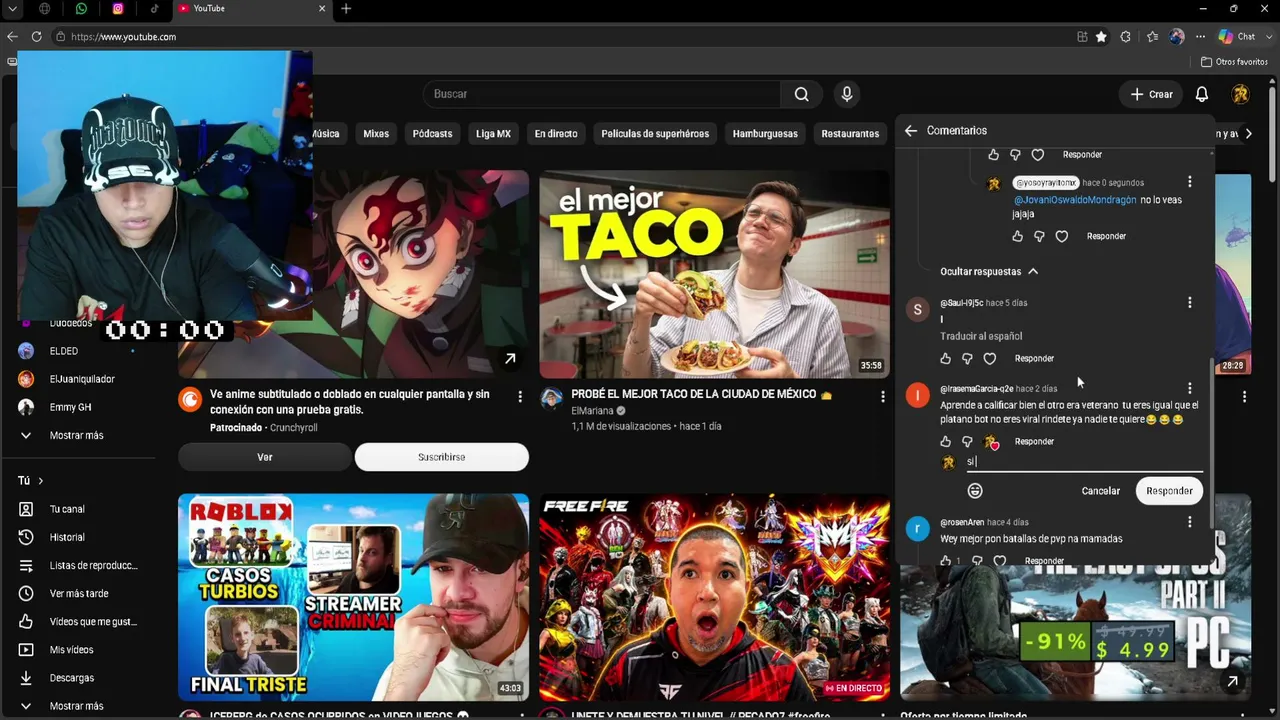Open options for the Crunchyroll ad
This screenshot has width=1280, height=720.
click(520, 397)
